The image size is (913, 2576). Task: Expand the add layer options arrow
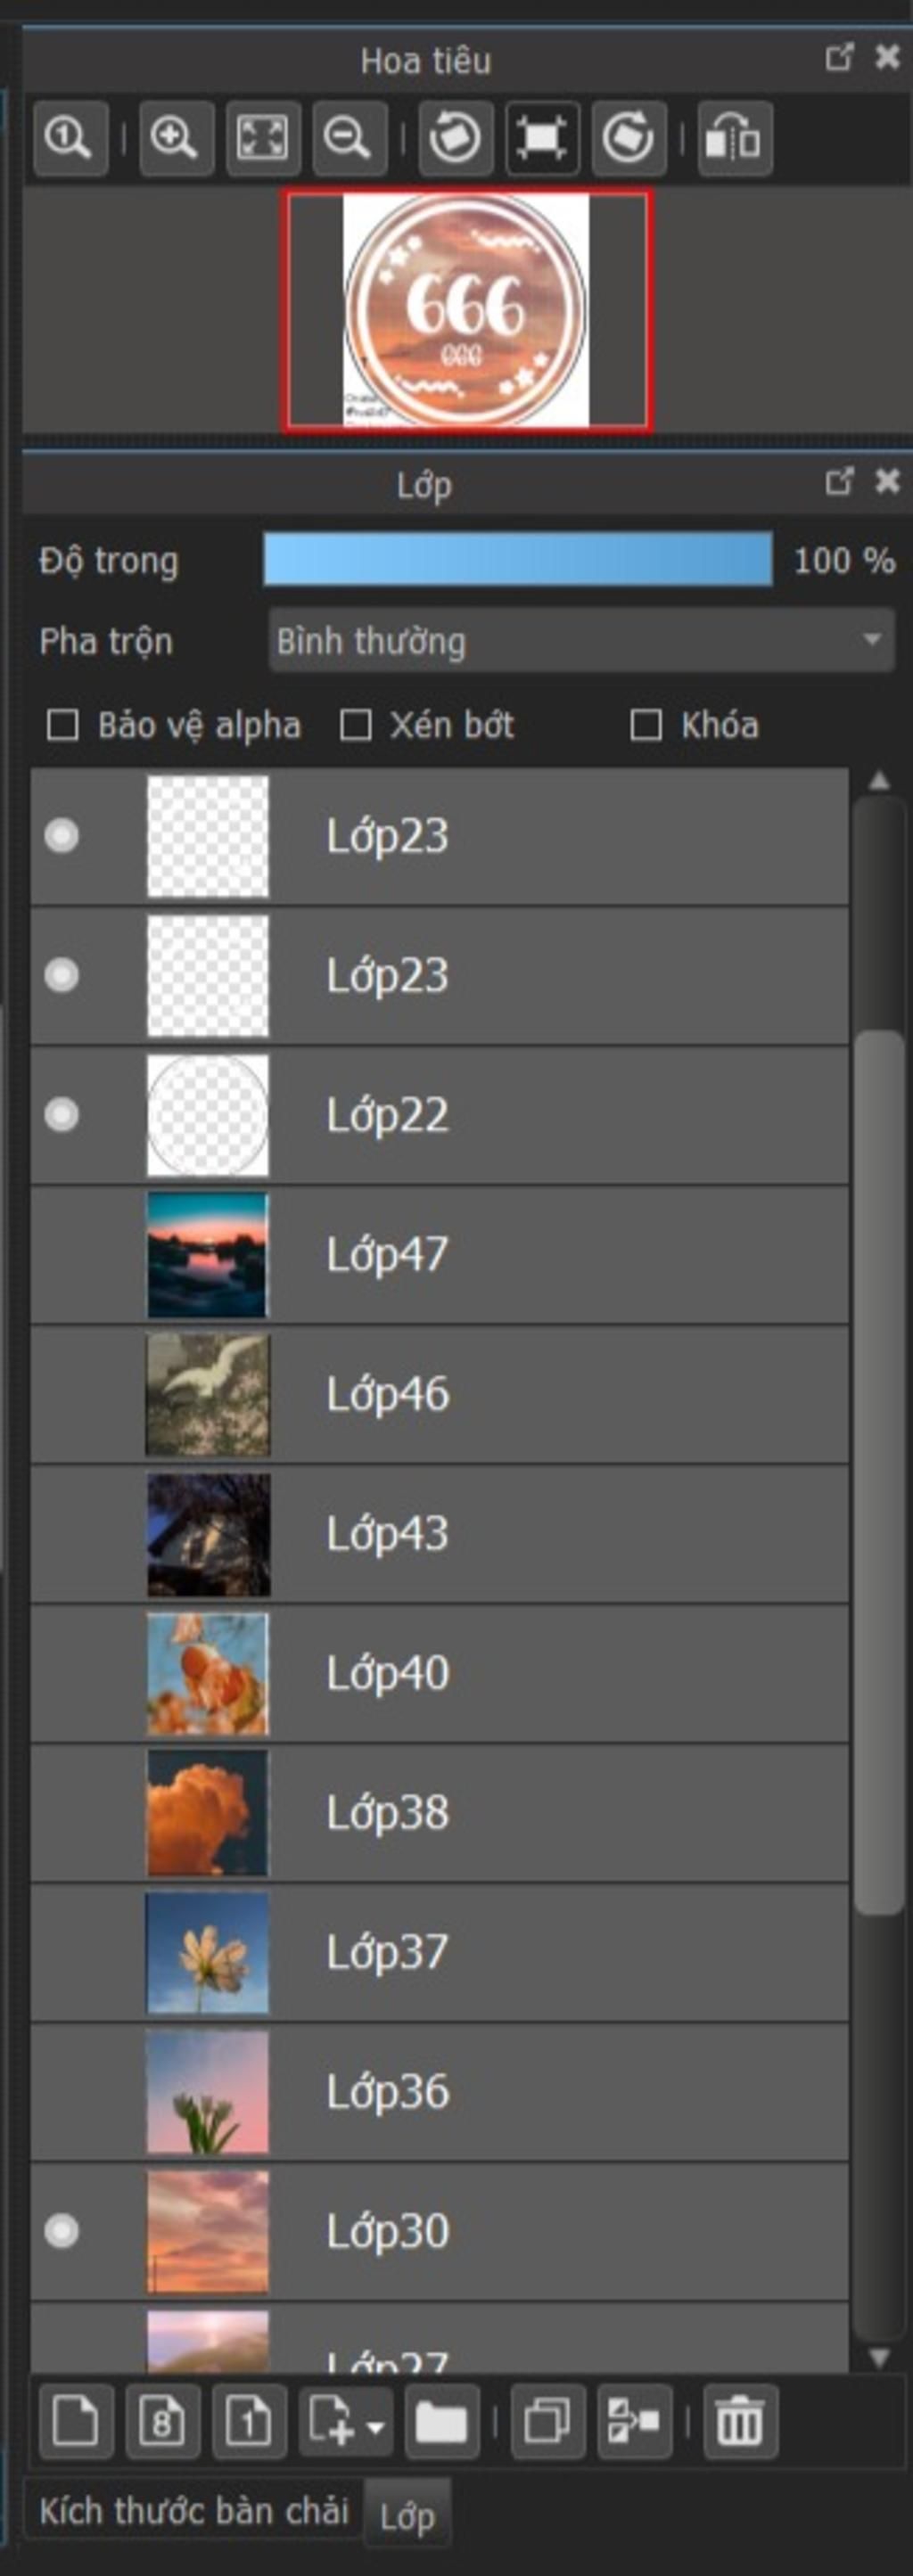click(377, 2427)
